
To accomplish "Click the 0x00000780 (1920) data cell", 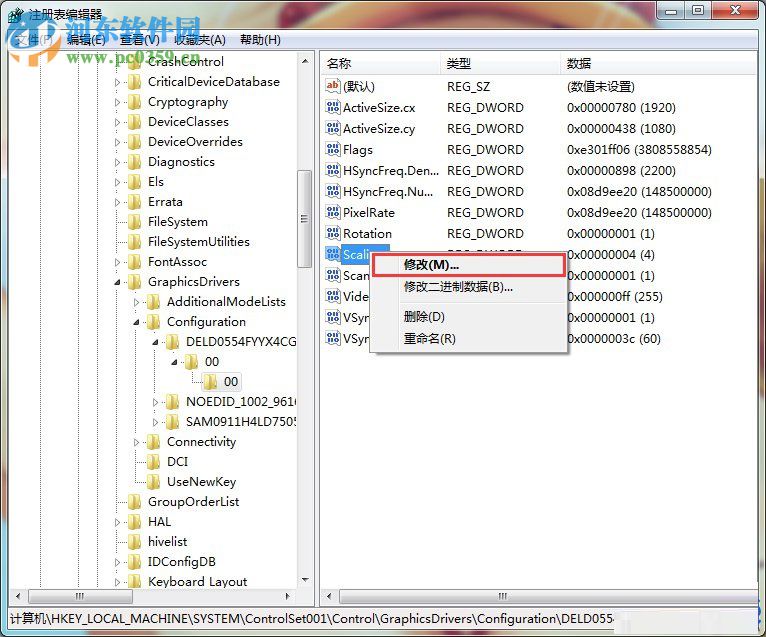I will tap(621, 107).
